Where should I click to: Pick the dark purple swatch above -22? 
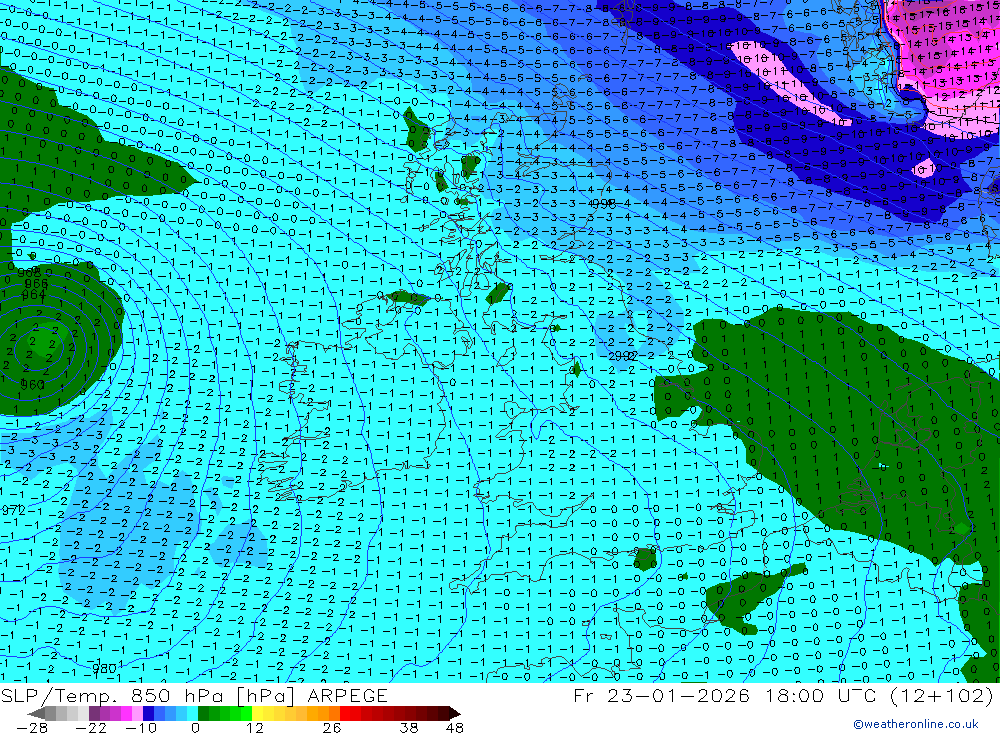click(x=94, y=713)
